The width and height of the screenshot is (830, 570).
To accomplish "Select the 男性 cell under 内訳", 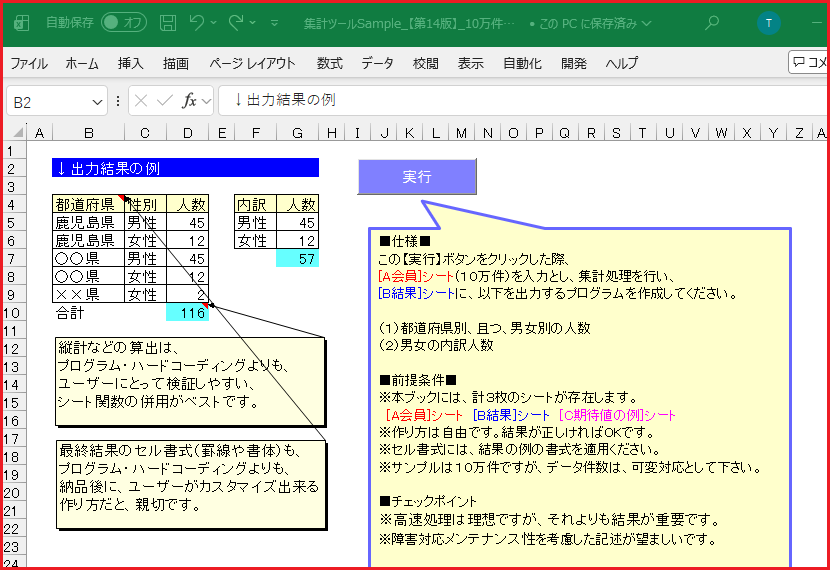I will click(256, 222).
